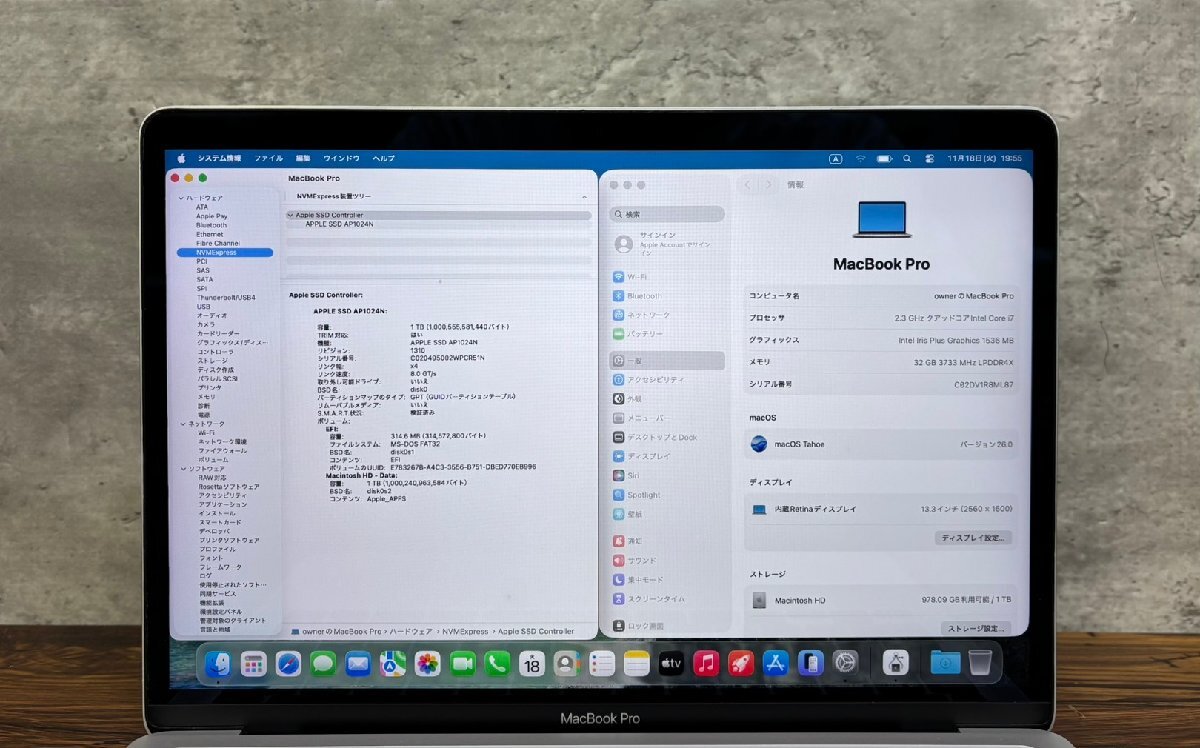Viewport: 1200px width, 748px height.
Task: Open the Bluetooth settings pane
Action: pos(667,296)
